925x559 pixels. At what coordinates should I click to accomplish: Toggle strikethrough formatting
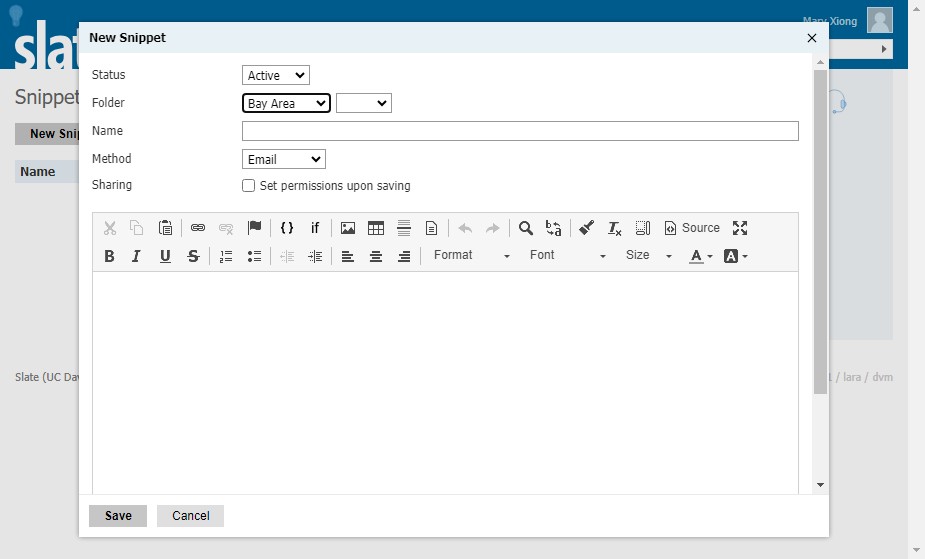pyautogui.click(x=193, y=256)
